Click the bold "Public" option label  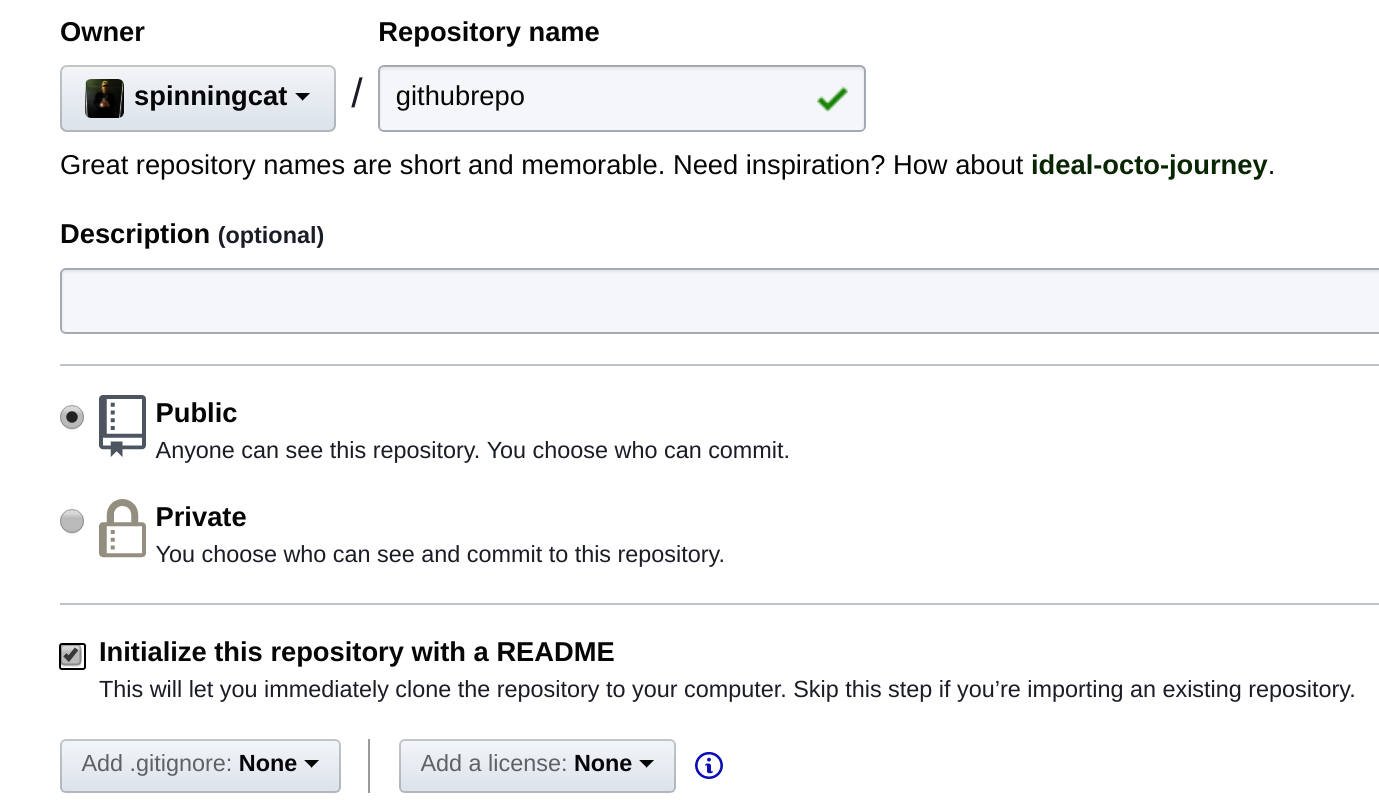pos(196,413)
